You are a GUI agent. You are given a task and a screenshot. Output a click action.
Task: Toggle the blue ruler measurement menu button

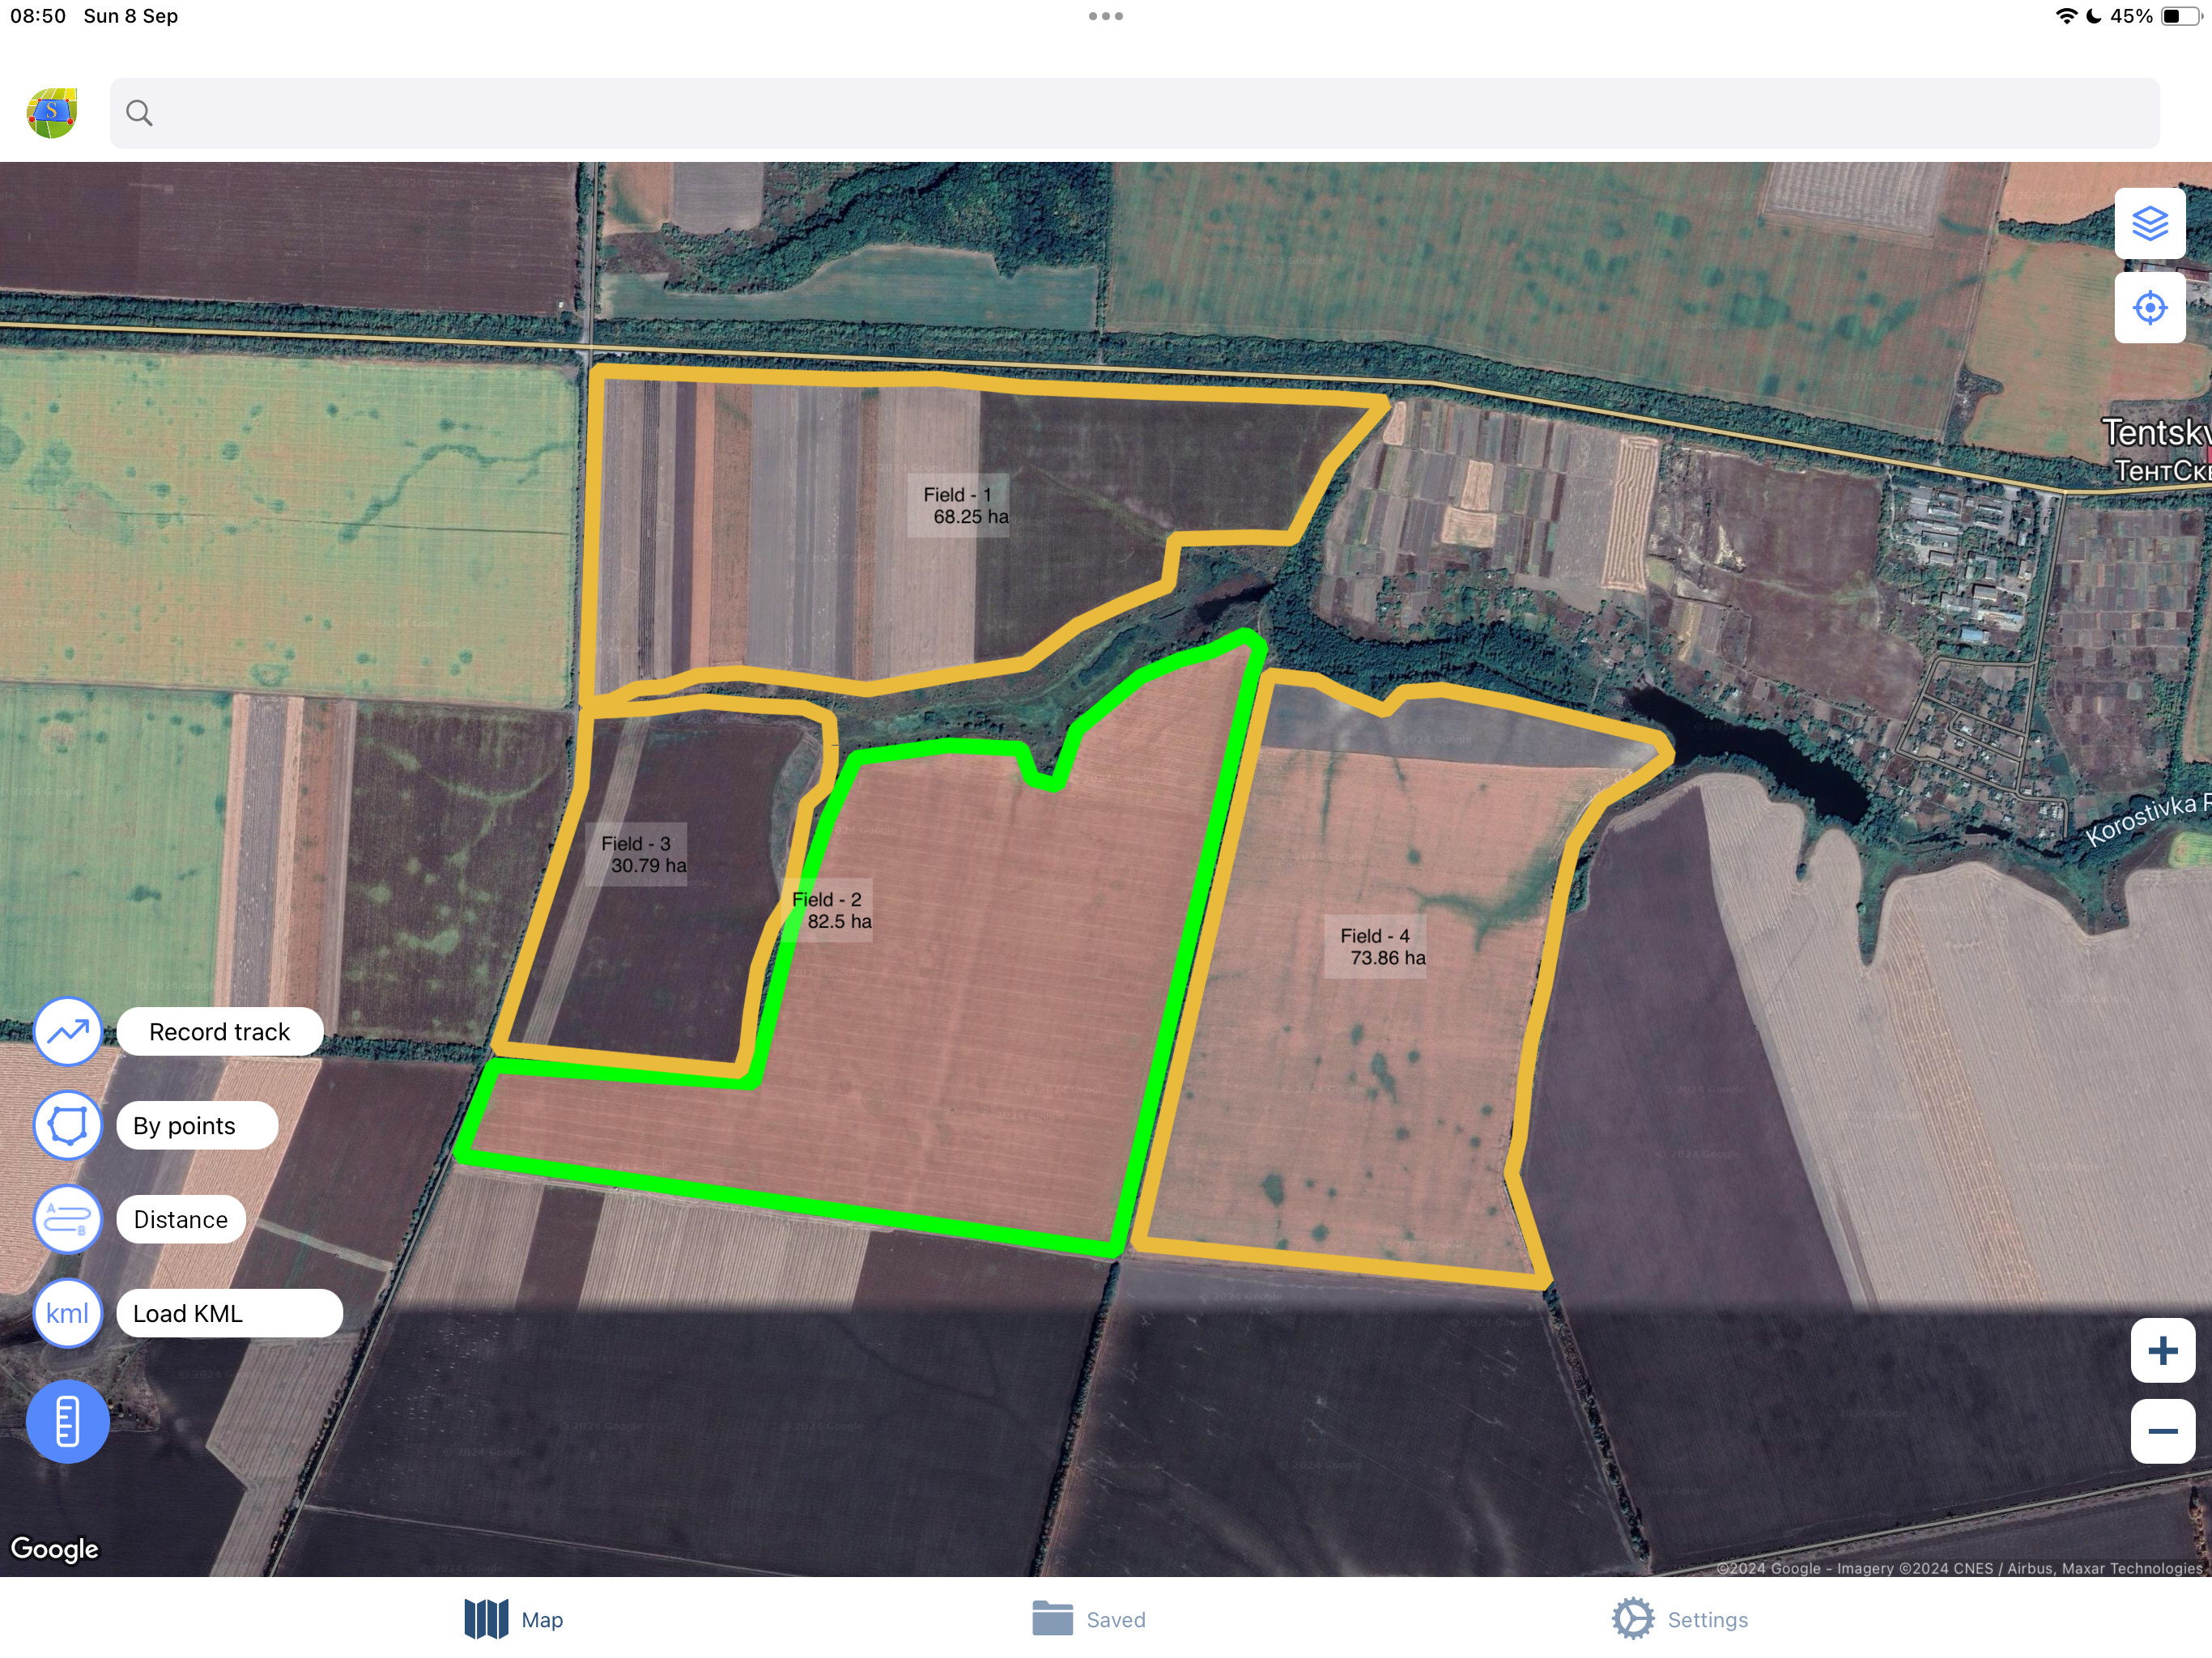[68, 1421]
